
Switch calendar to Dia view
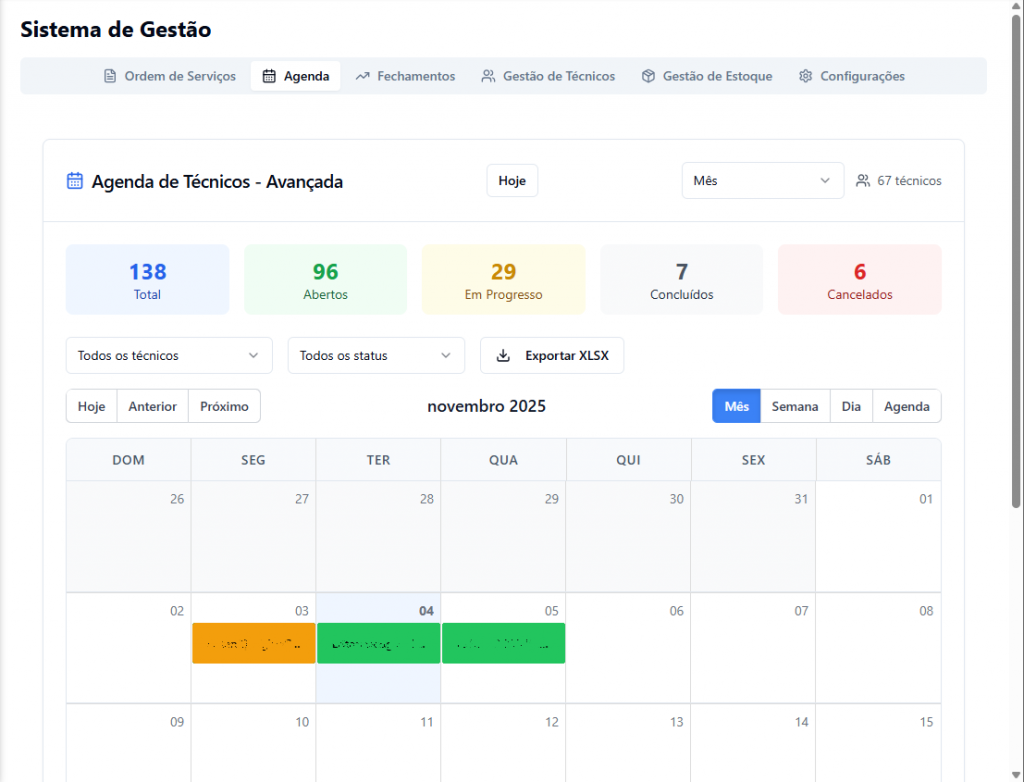coord(851,406)
